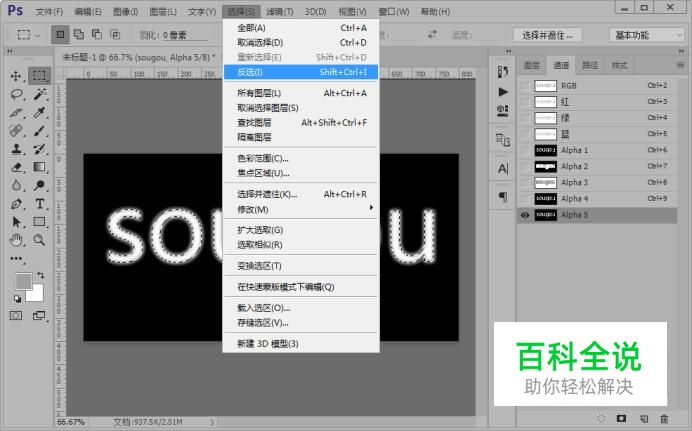This screenshot has height=431, width=692.
Task: Click the Add to selection icon
Action: (79, 34)
